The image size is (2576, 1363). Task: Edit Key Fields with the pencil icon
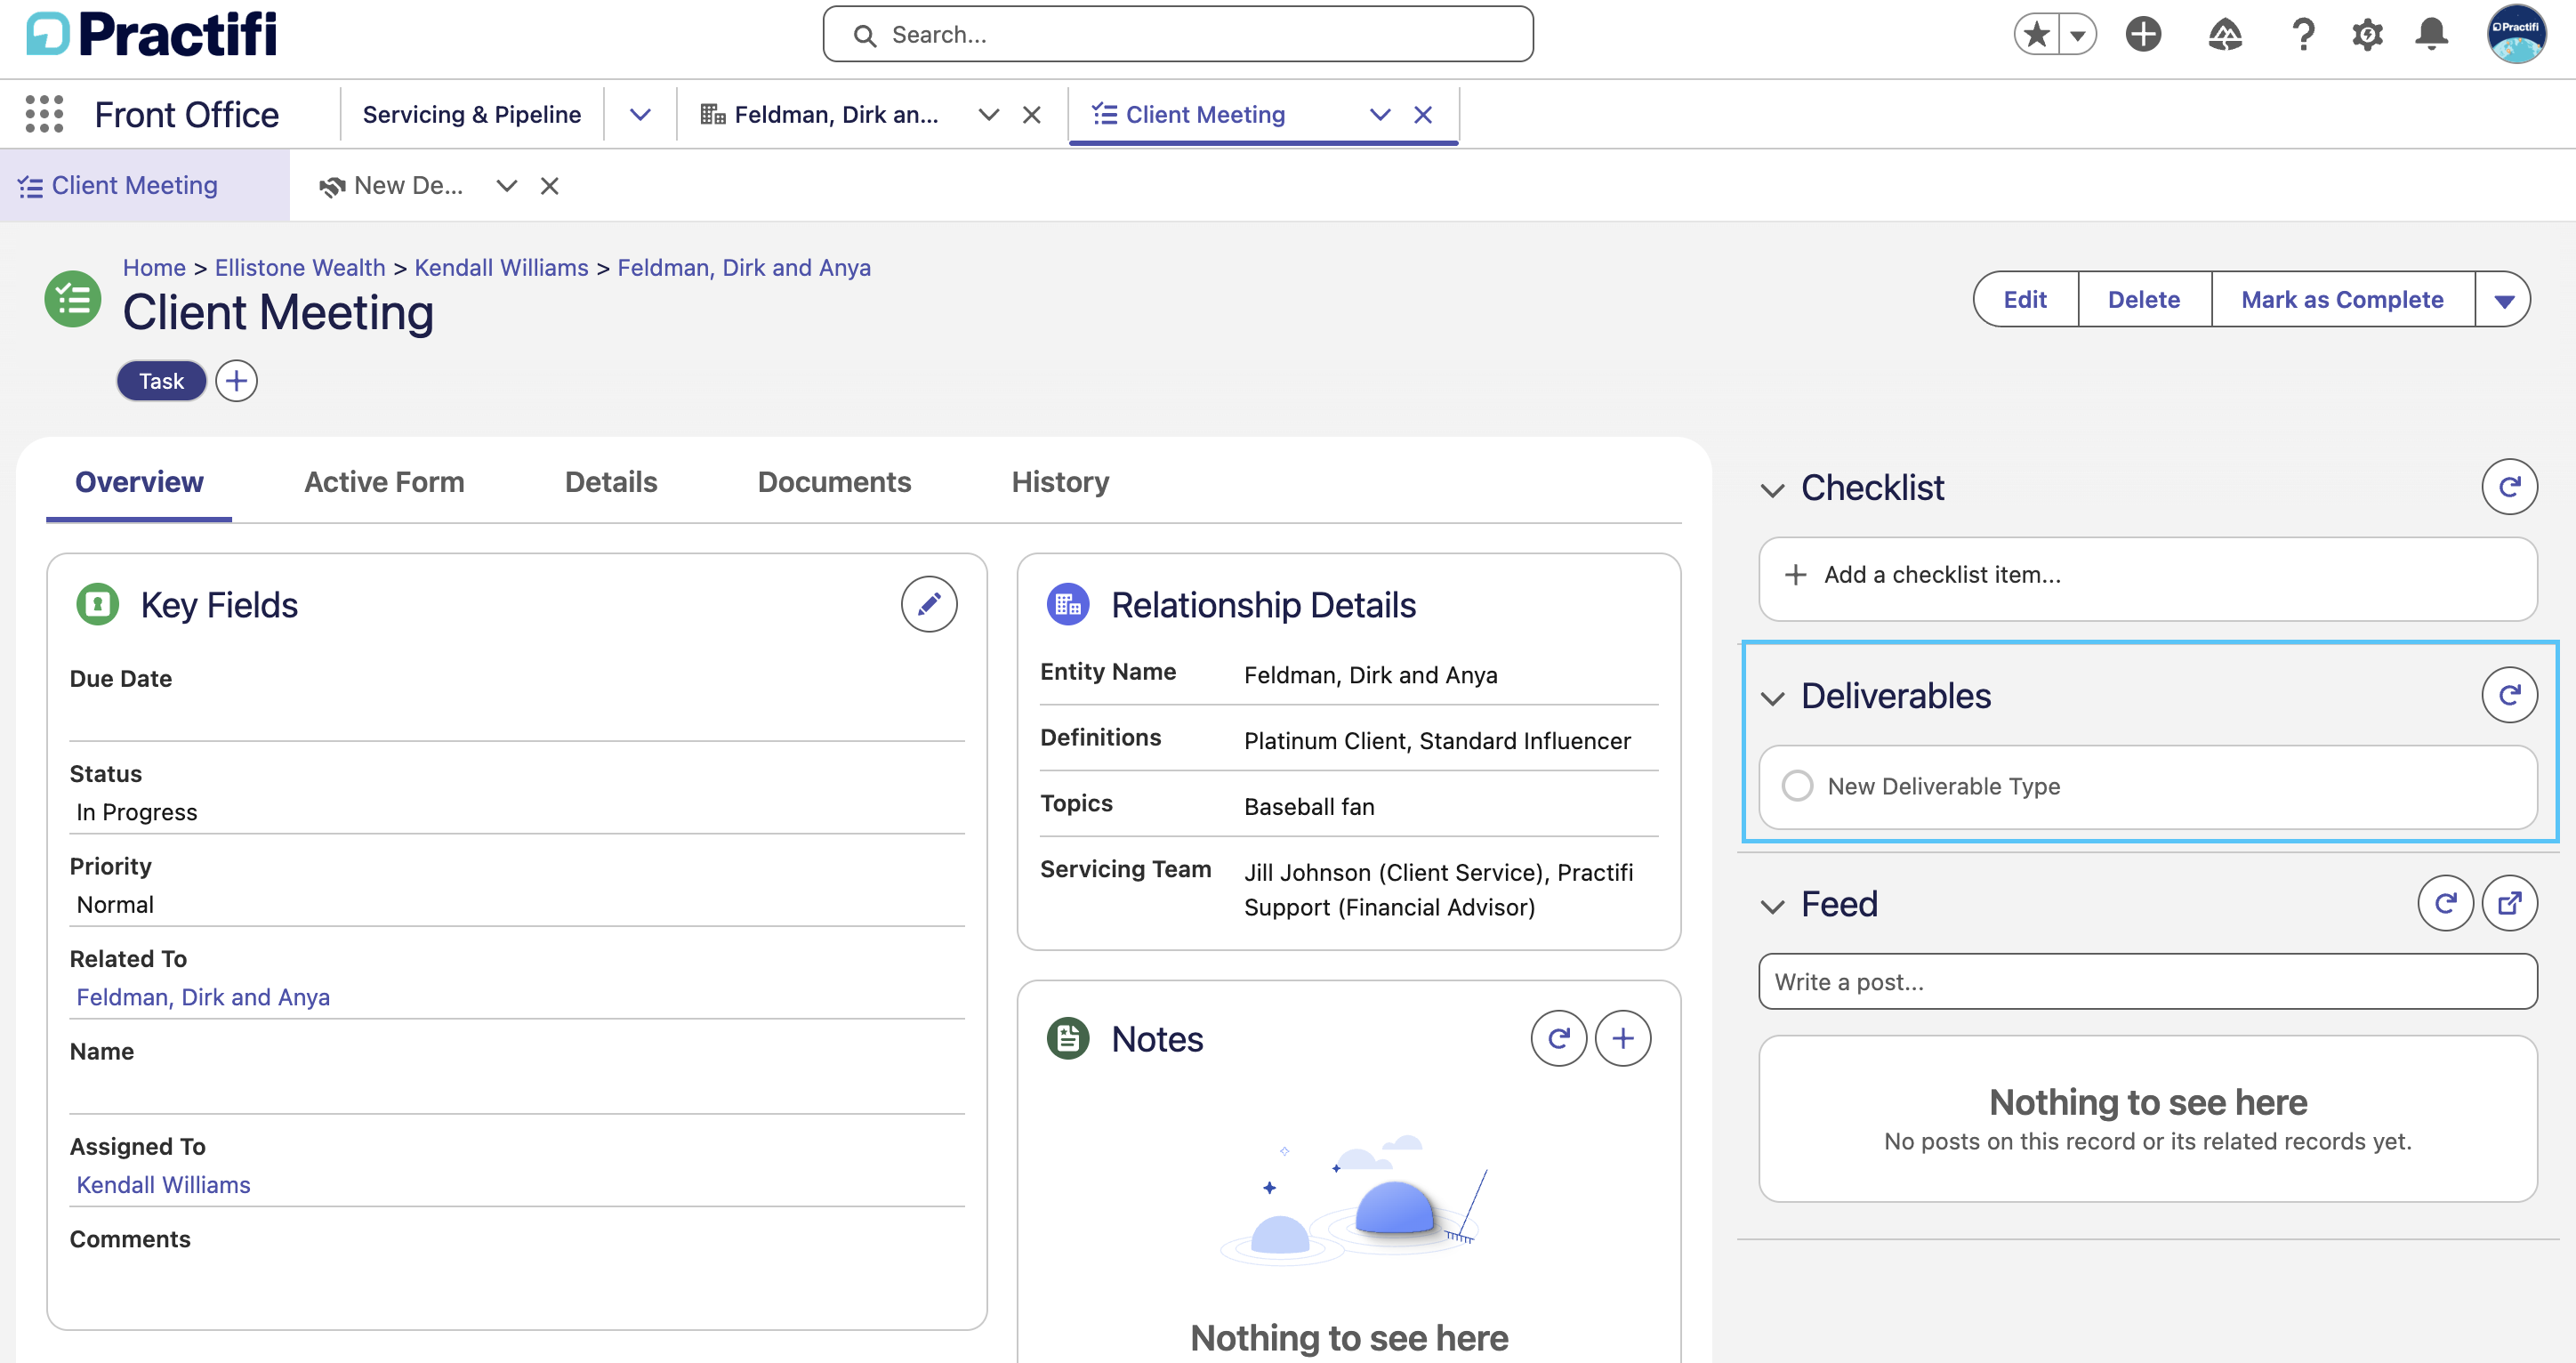coord(929,604)
